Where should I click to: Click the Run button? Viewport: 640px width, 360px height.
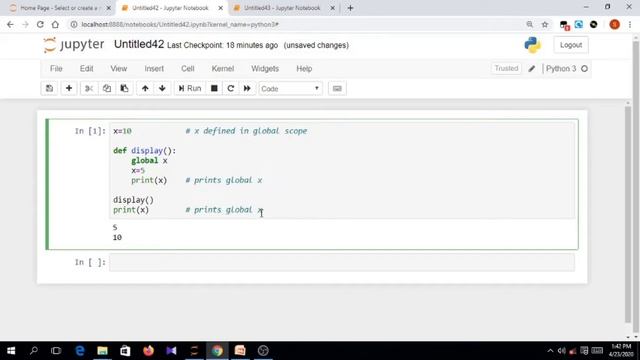point(190,89)
